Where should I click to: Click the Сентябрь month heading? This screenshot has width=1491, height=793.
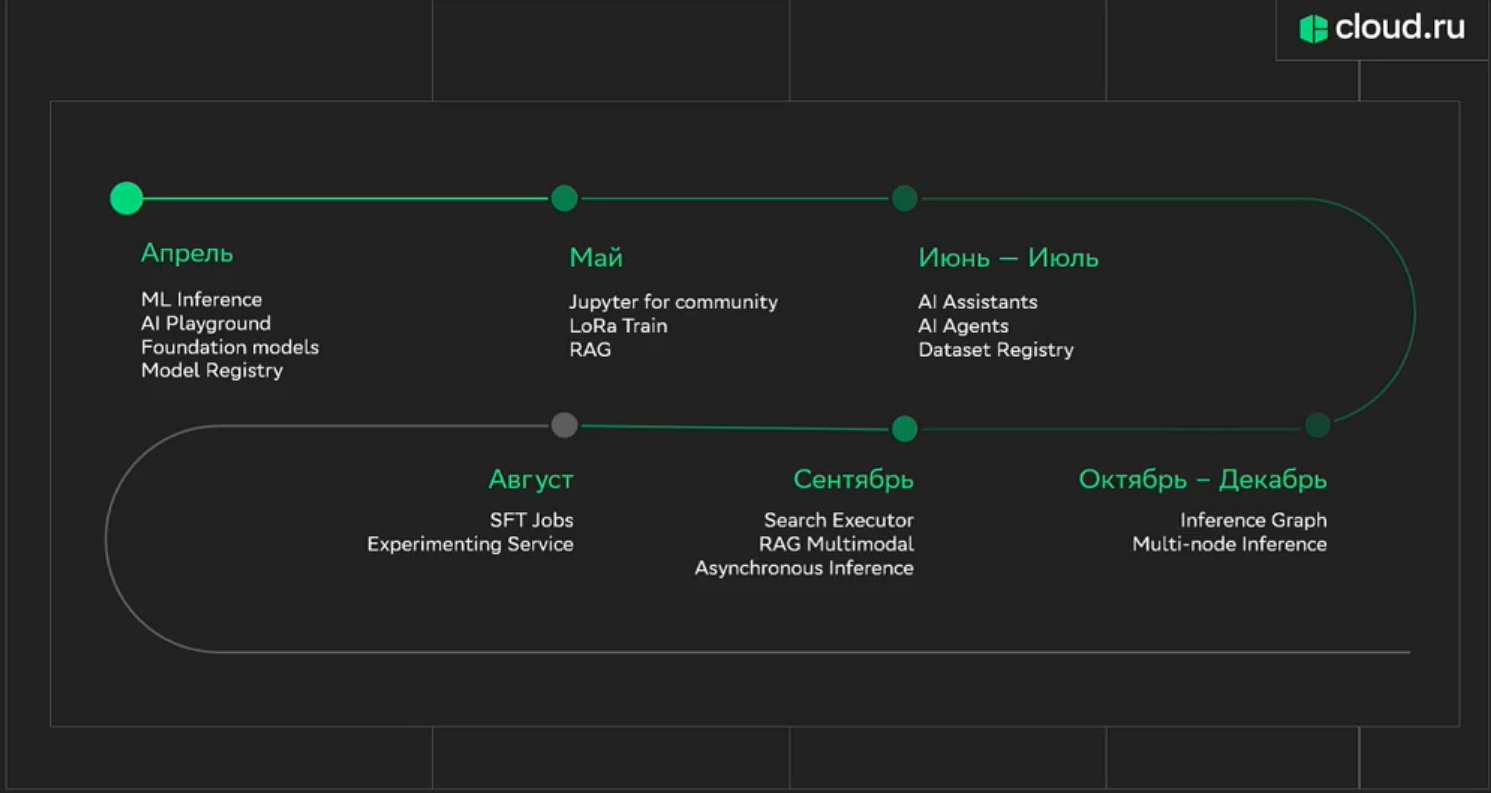(x=853, y=480)
